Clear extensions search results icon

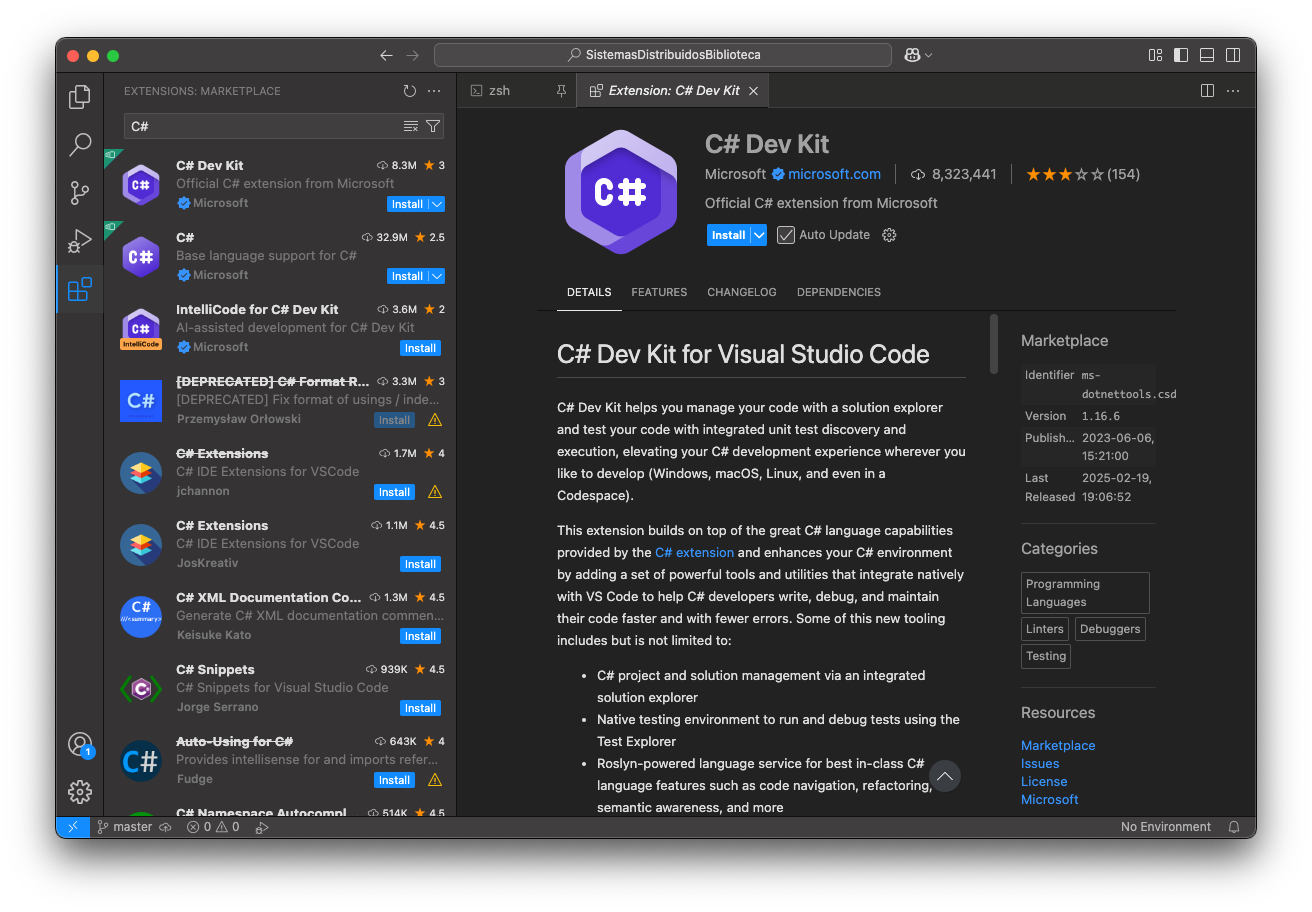[410, 126]
